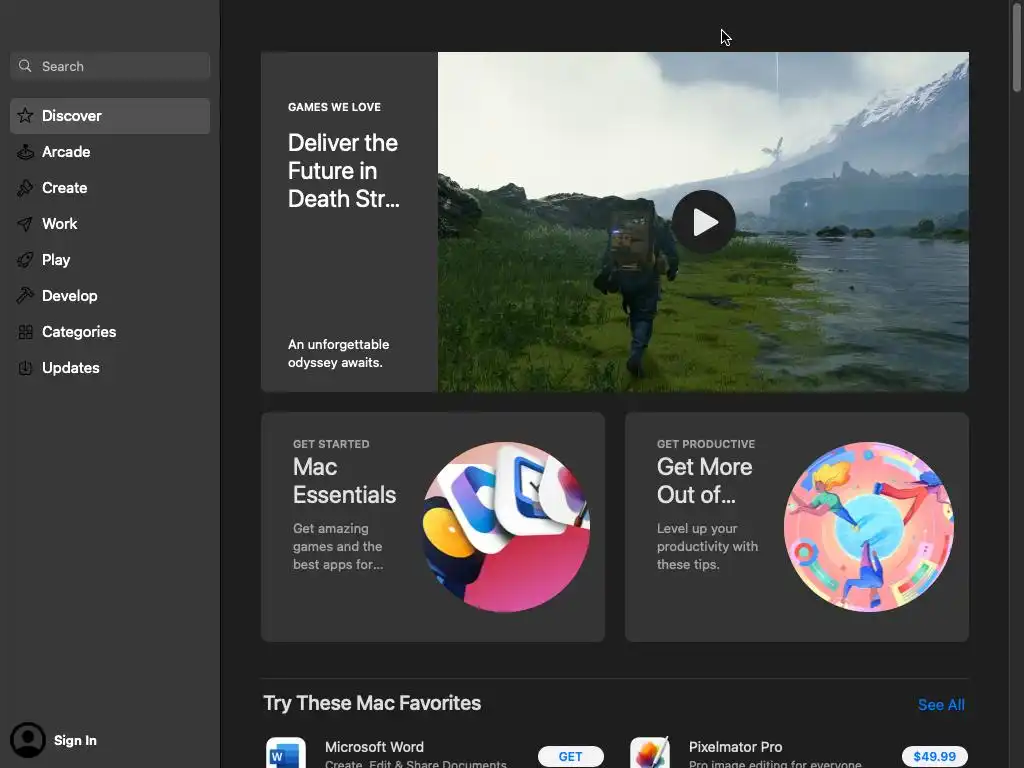The width and height of the screenshot is (1024, 768).
Task: Open the Pixelmator Pro app title
Action: (735, 747)
